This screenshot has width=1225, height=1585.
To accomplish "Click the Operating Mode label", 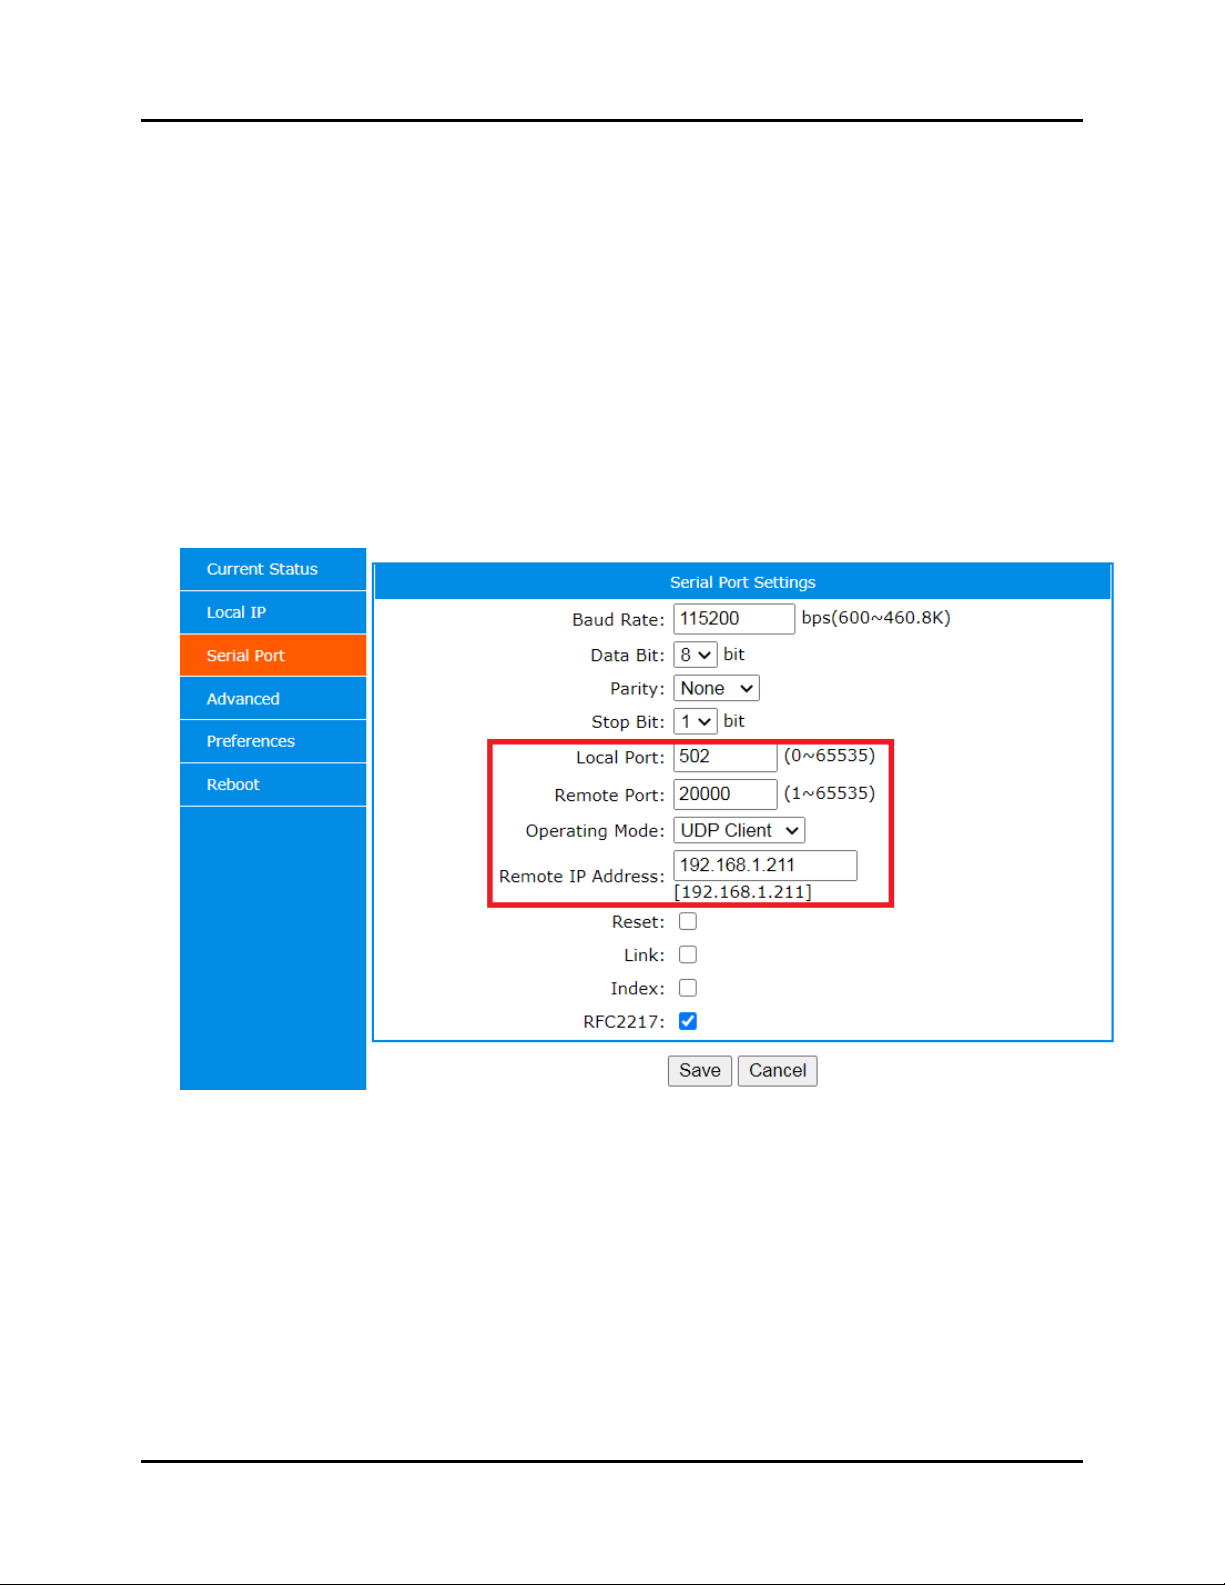I will [595, 831].
